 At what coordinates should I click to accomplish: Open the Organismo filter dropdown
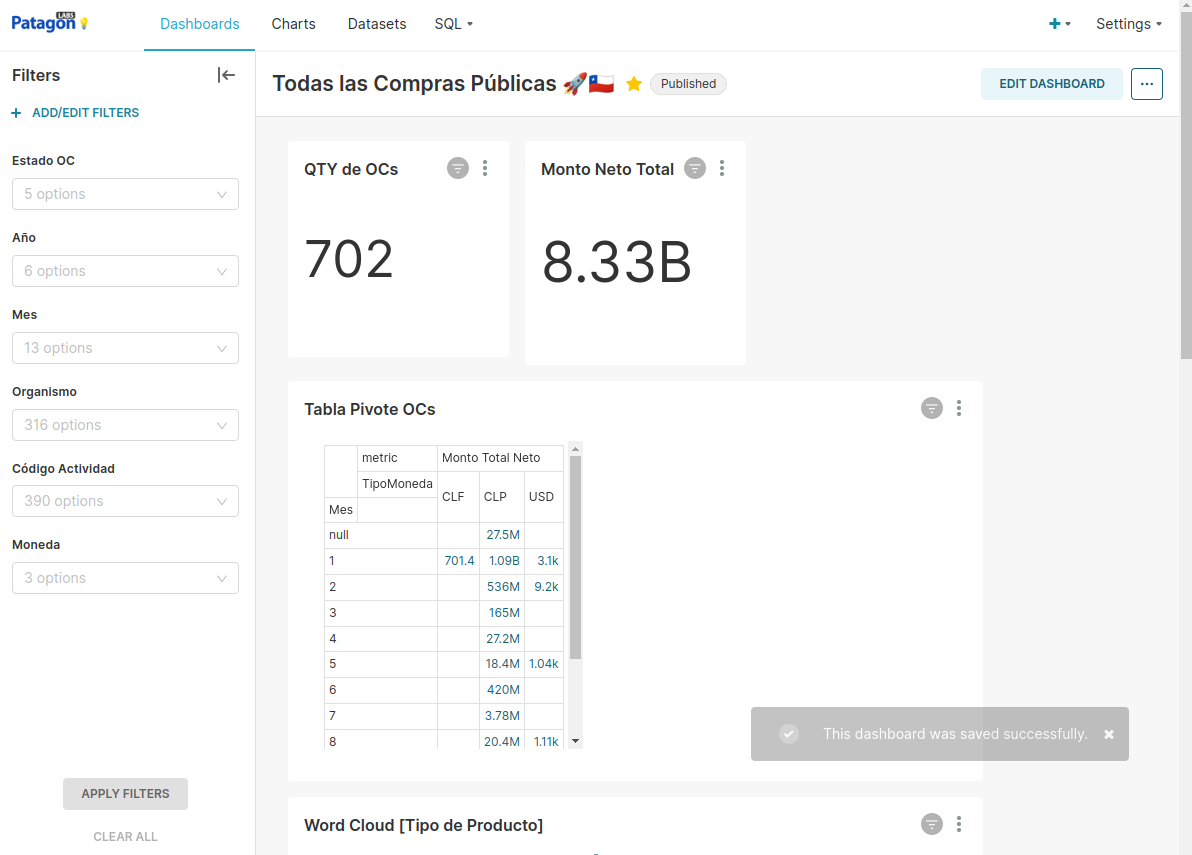click(x=125, y=425)
